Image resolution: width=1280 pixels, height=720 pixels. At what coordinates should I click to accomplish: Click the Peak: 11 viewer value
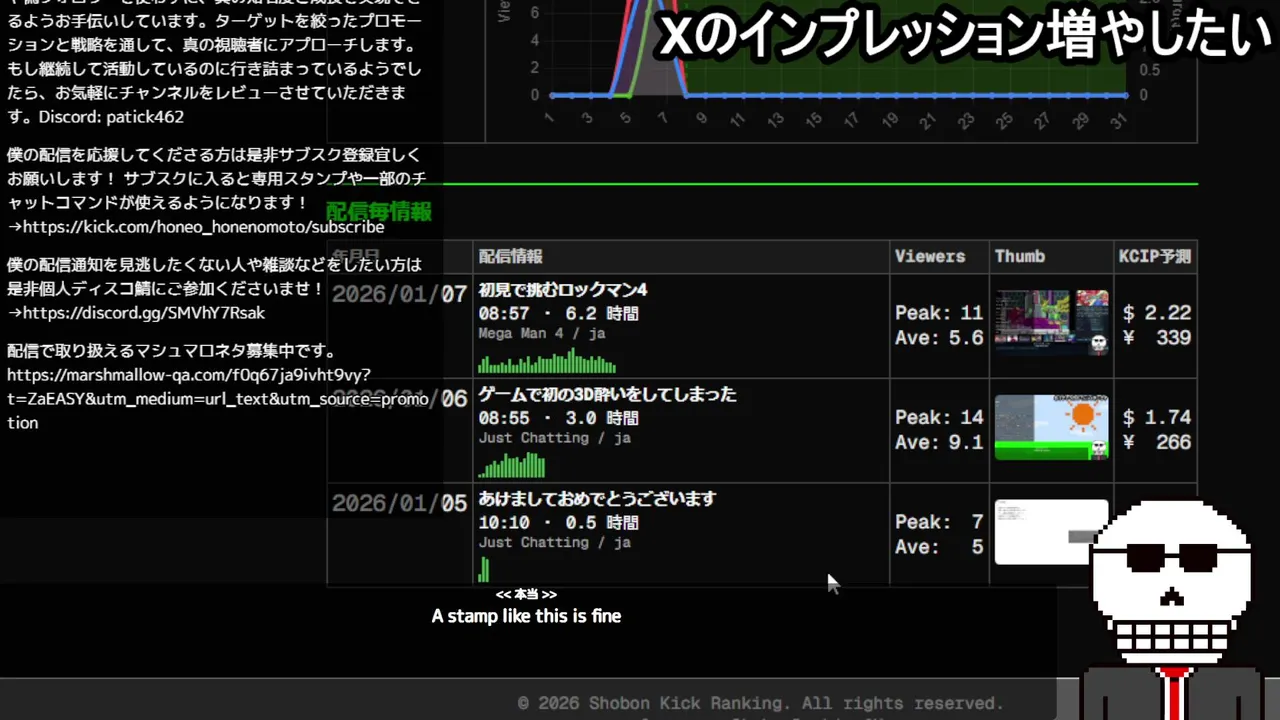939,313
